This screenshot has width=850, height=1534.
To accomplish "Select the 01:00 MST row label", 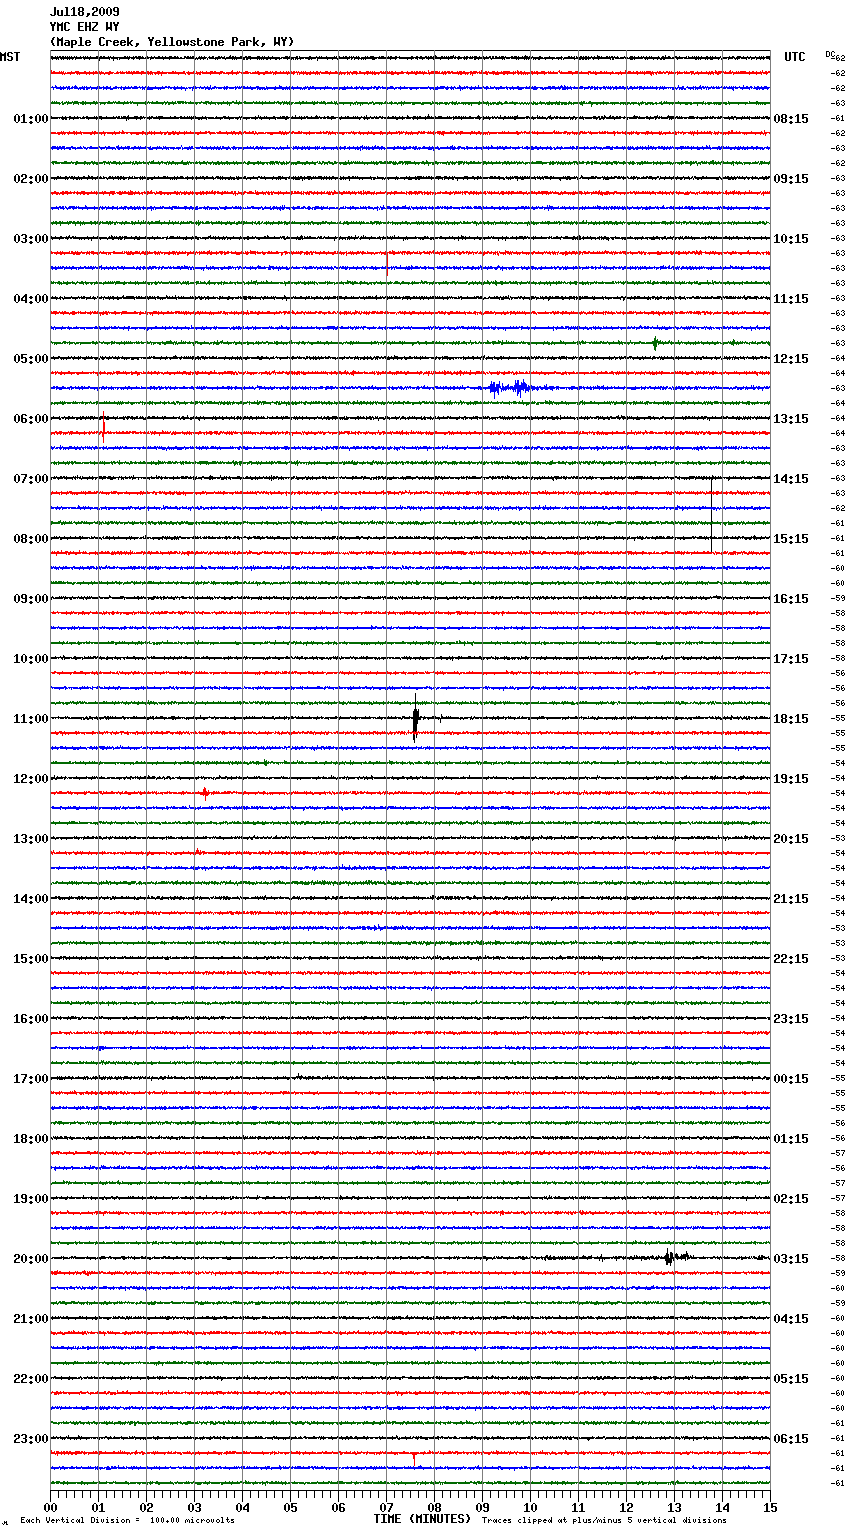I will click(31, 119).
